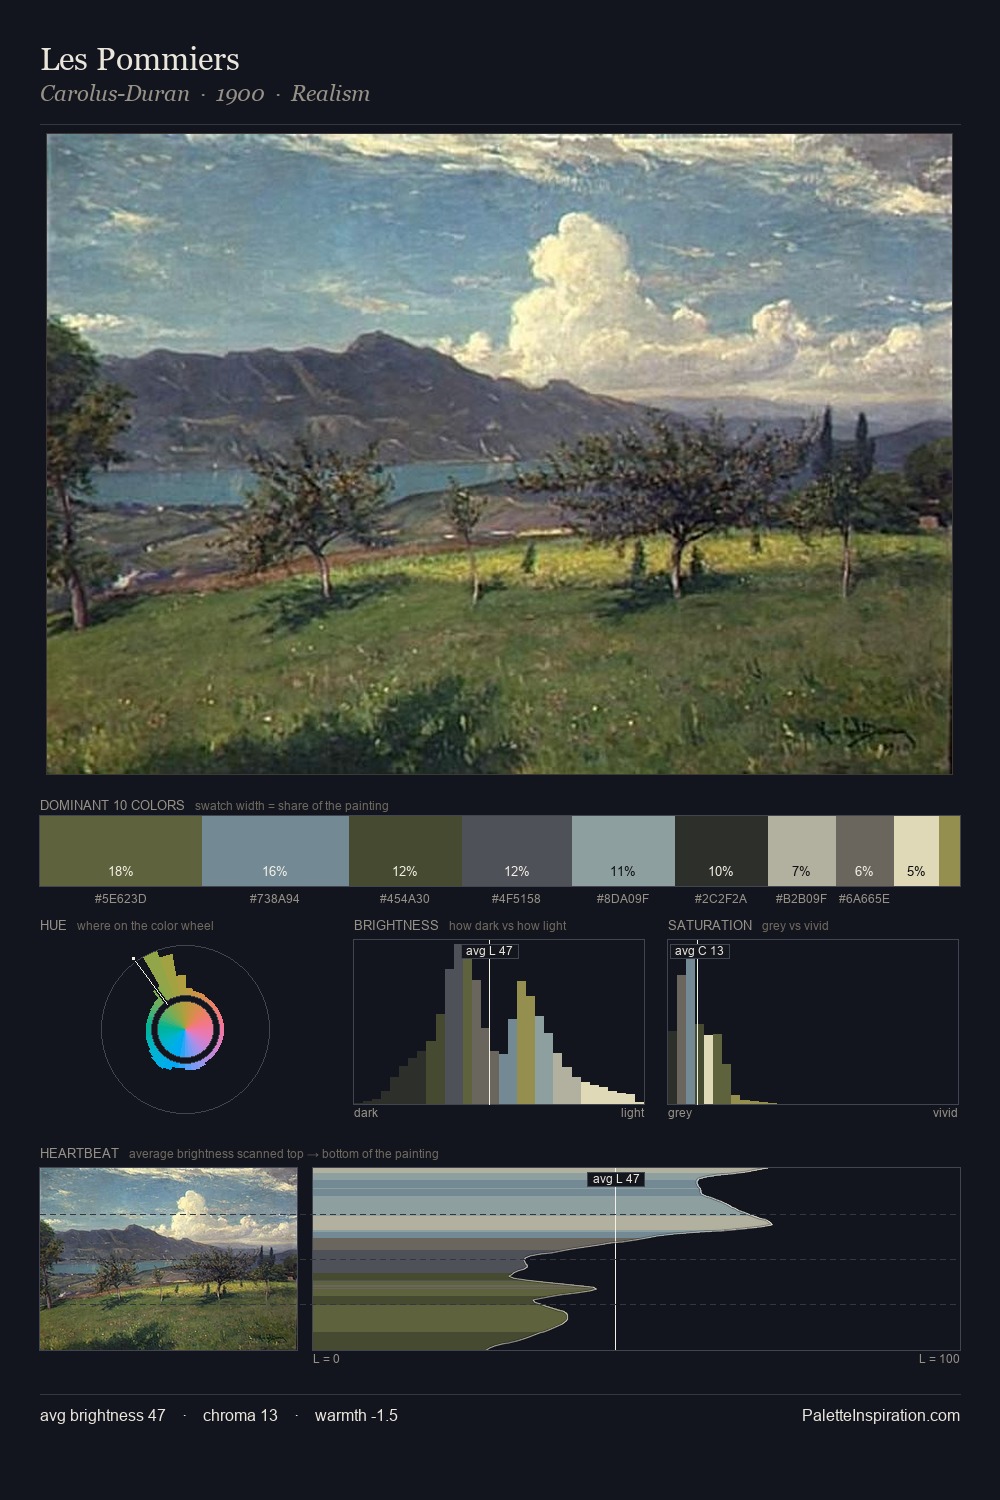Click the 'grey vs vivid' caption

pyautogui.click(x=796, y=926)
